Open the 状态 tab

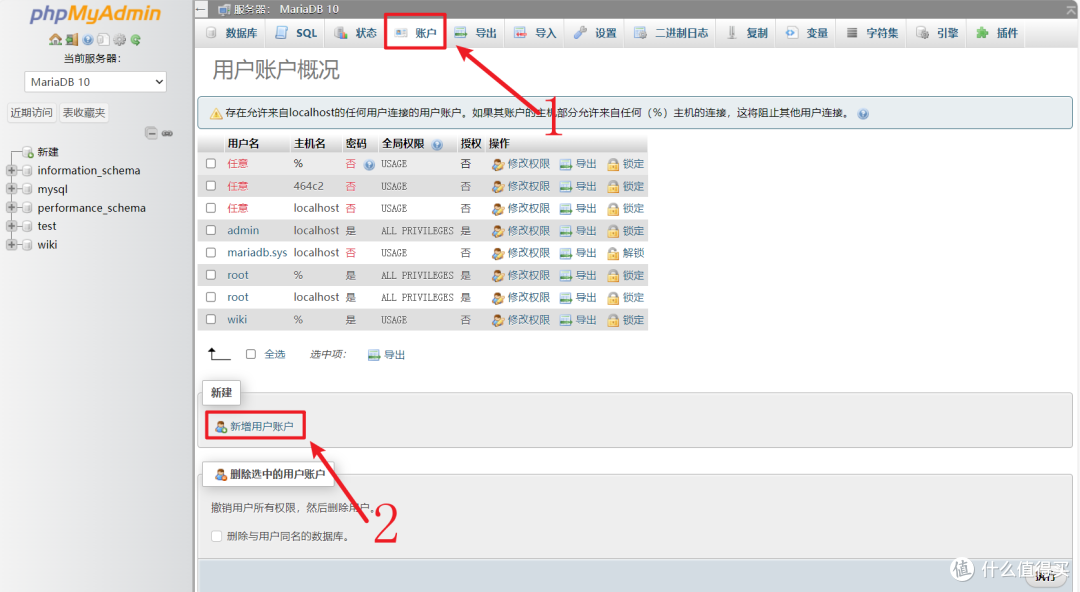(x=356, y=33)
